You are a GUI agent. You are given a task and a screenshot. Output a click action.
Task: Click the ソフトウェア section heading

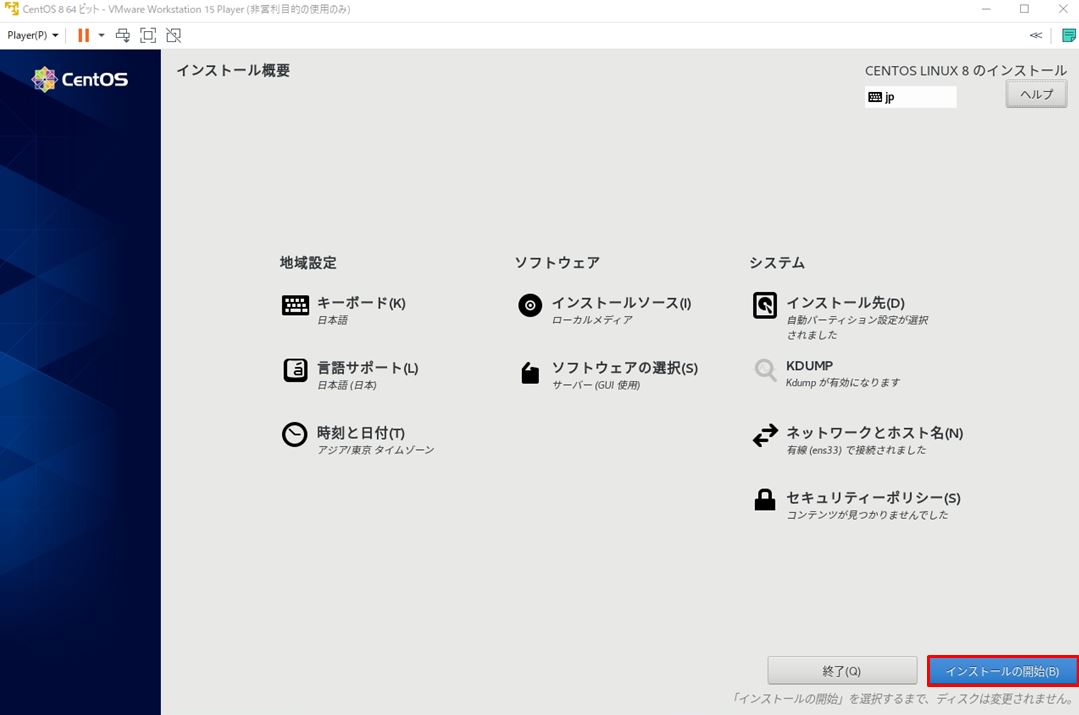tap(557, 262)
